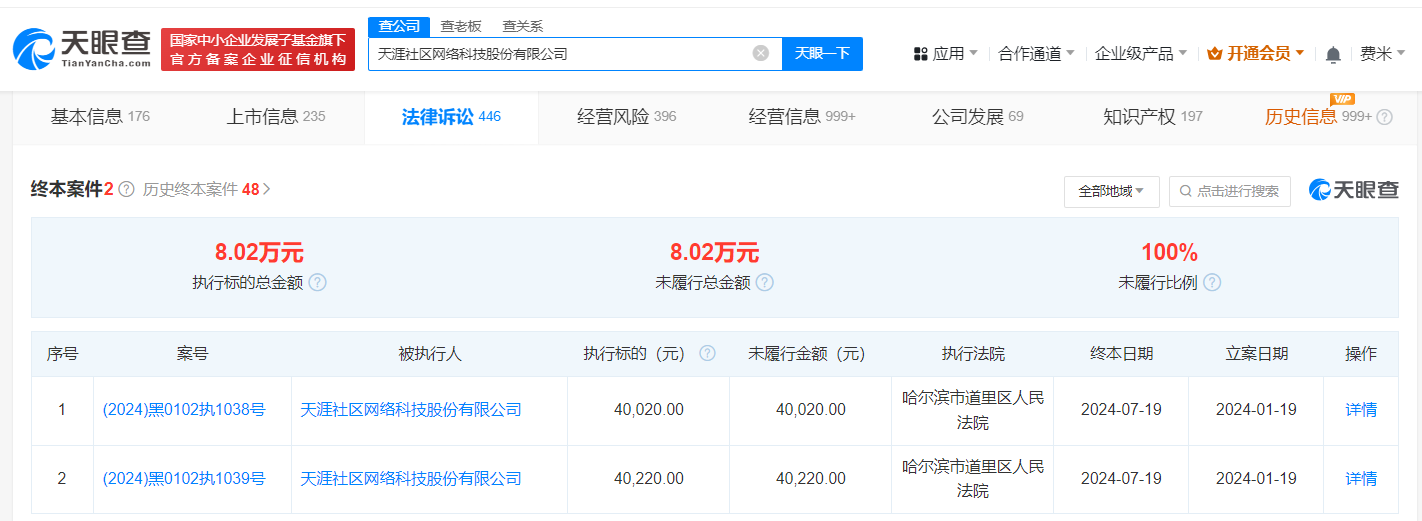Click help icon beside 未履行总金额

765,283
